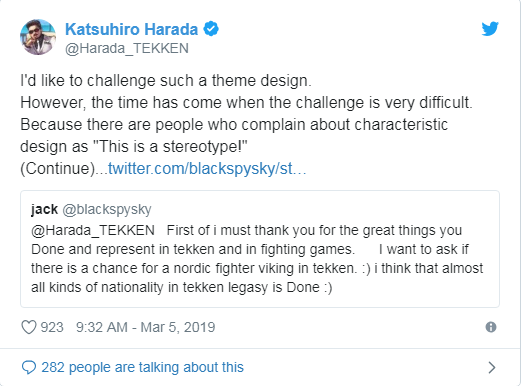Open the tweet info circle icon
Image resolution: width=521 pixels, height=386 pixels.
(491, 327)
